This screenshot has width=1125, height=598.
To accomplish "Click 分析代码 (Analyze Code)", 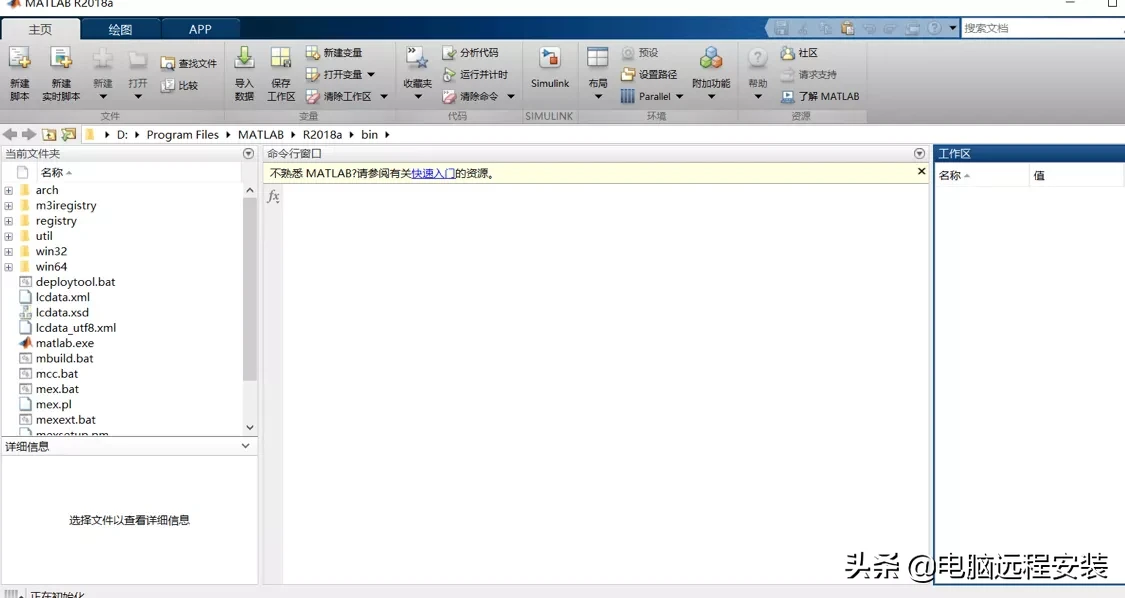I will pos(470,52).
